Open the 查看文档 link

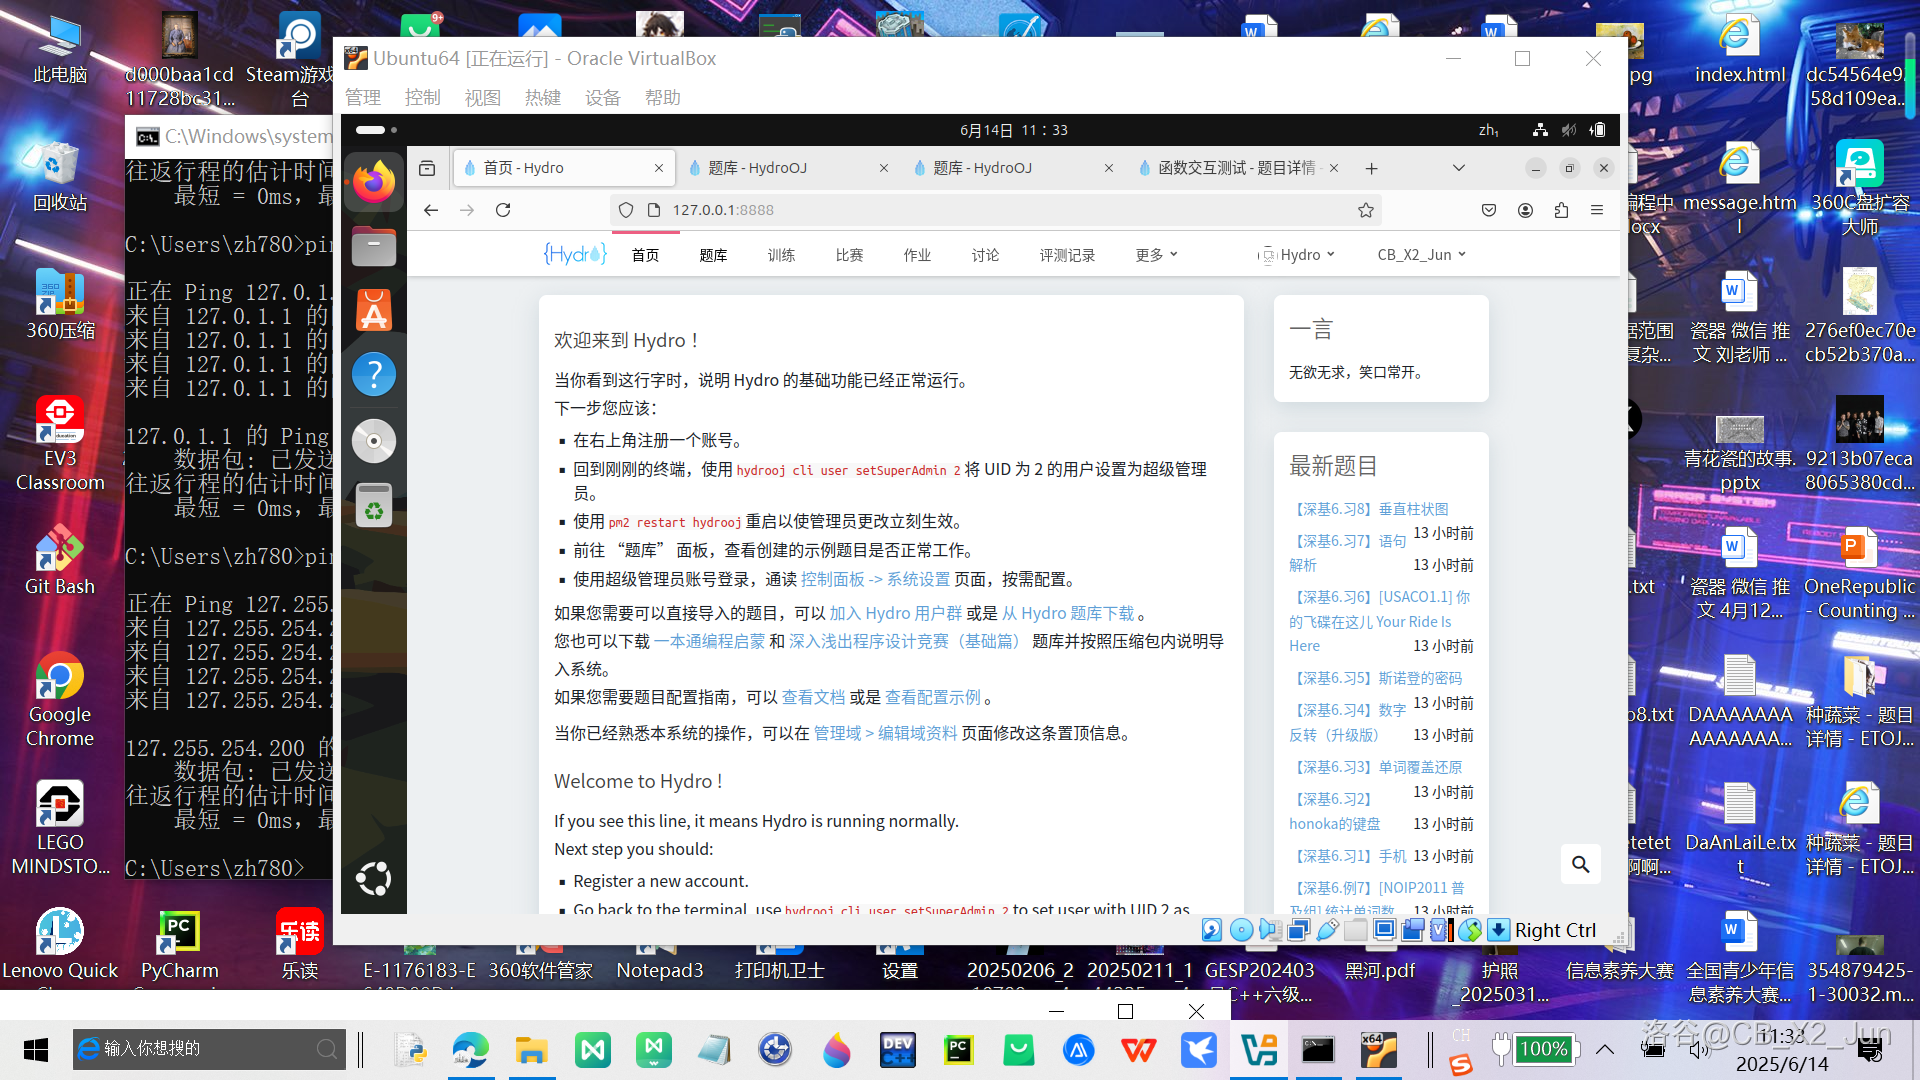[813, 697]
